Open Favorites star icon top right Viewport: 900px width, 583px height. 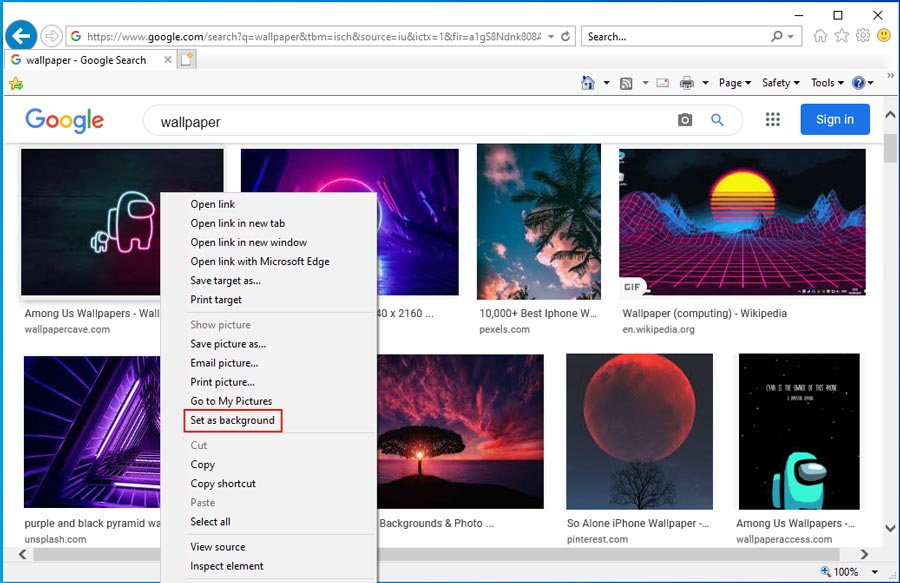841,36
